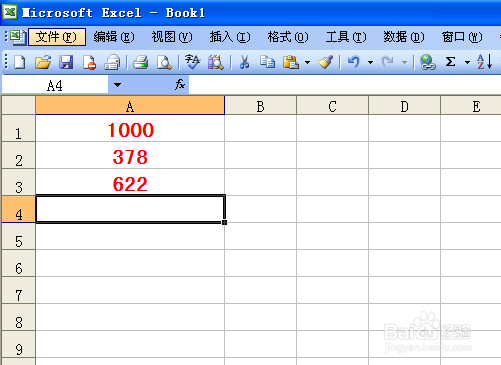501x365 pixels.
Task: Select cell A3 containing 622
Action: (x=130, y=182)
